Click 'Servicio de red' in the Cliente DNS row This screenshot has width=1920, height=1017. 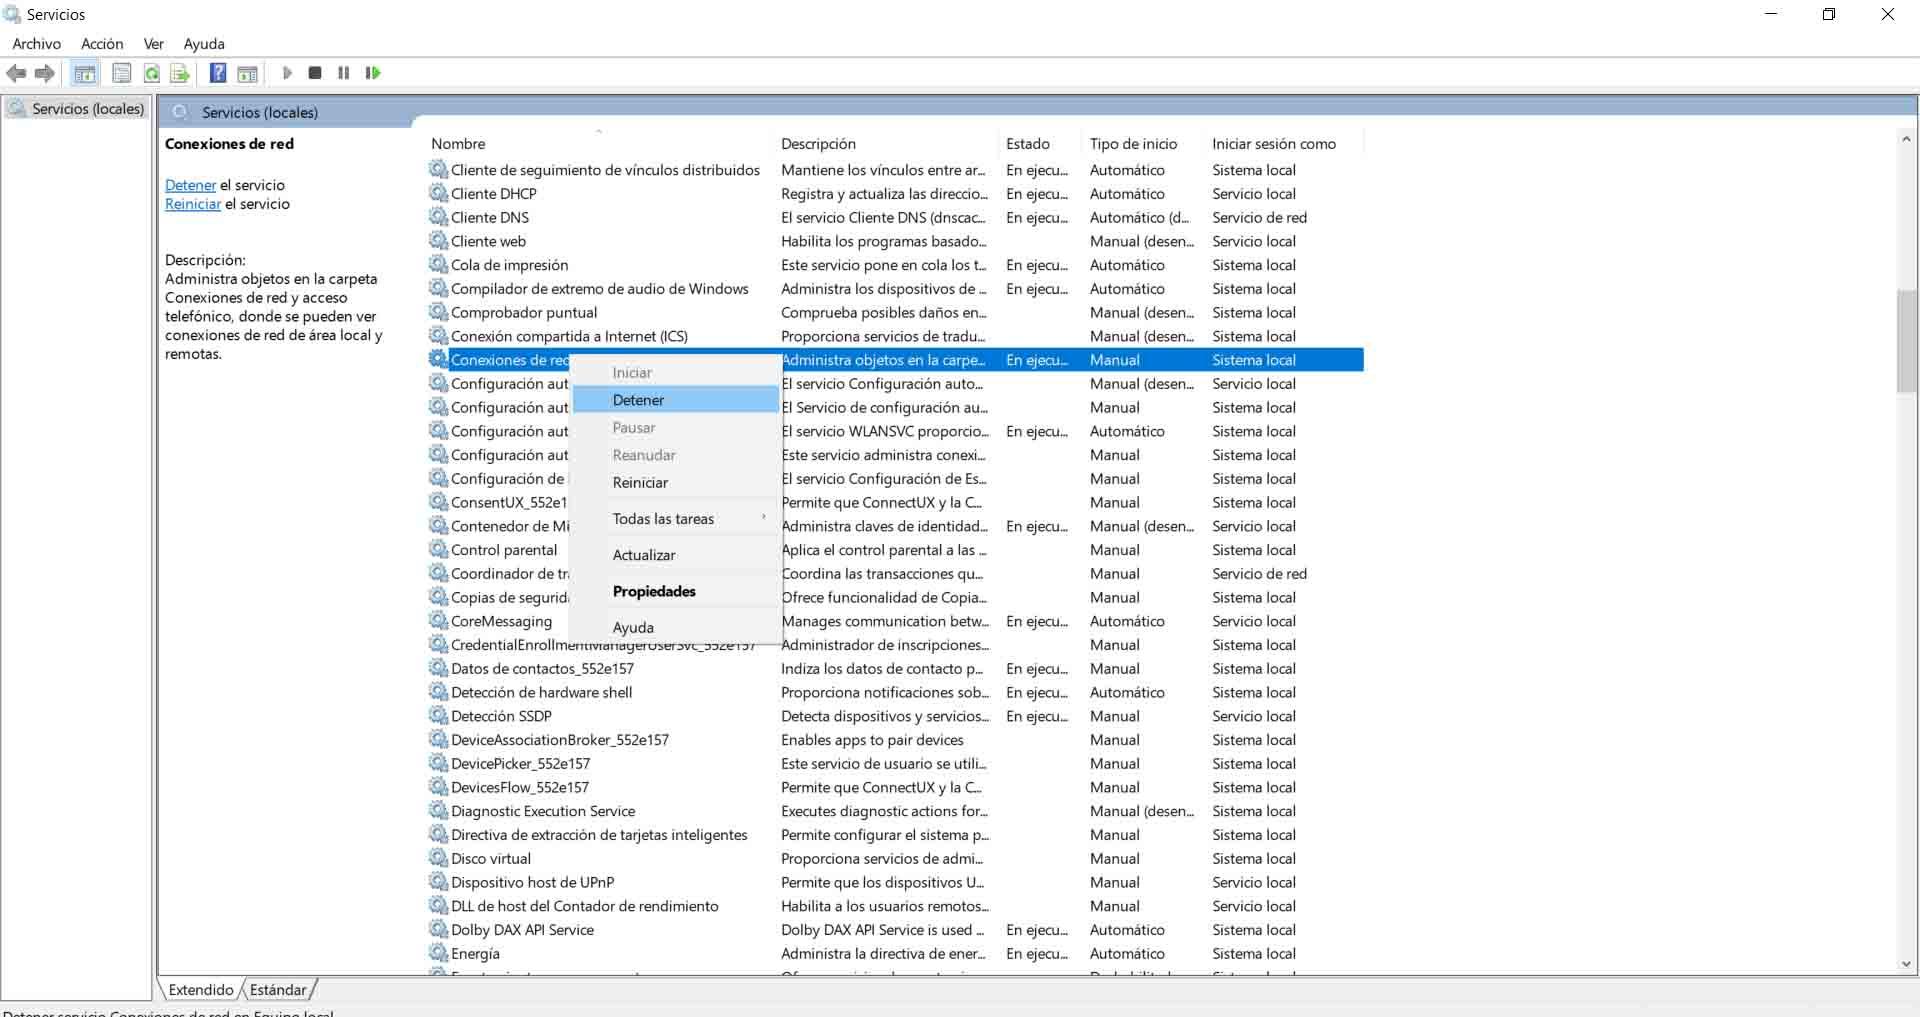pyautogui.click(x=1259, y=217)
